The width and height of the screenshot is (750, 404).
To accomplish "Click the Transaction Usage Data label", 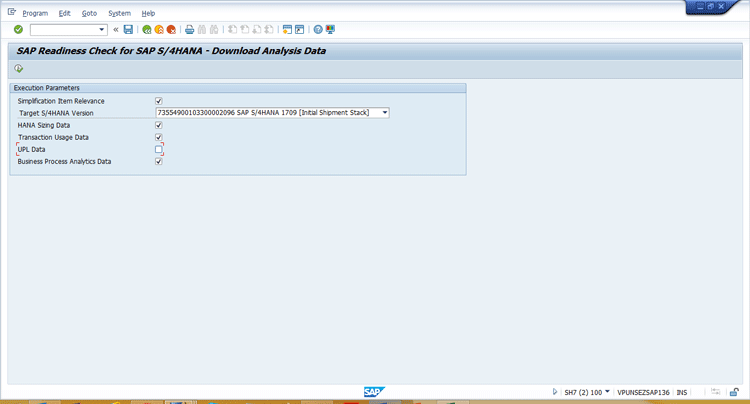I will [x=53, y=137].
